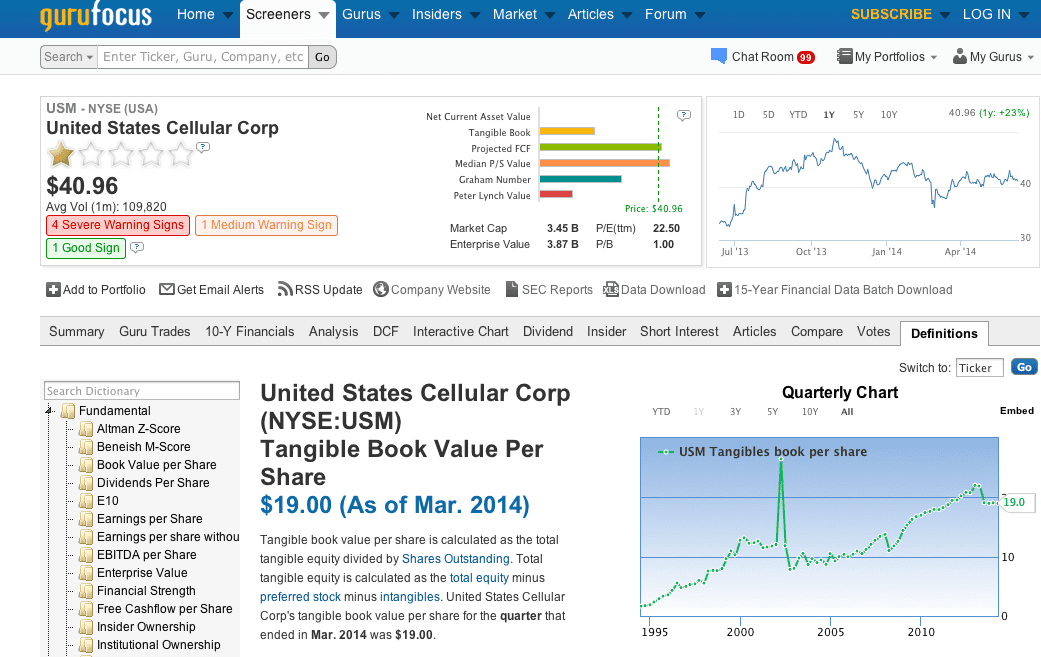Select EBITDA per Share in the dictionary tree
Viewport: 1041px width, 657px height.
tap(147, 555)
